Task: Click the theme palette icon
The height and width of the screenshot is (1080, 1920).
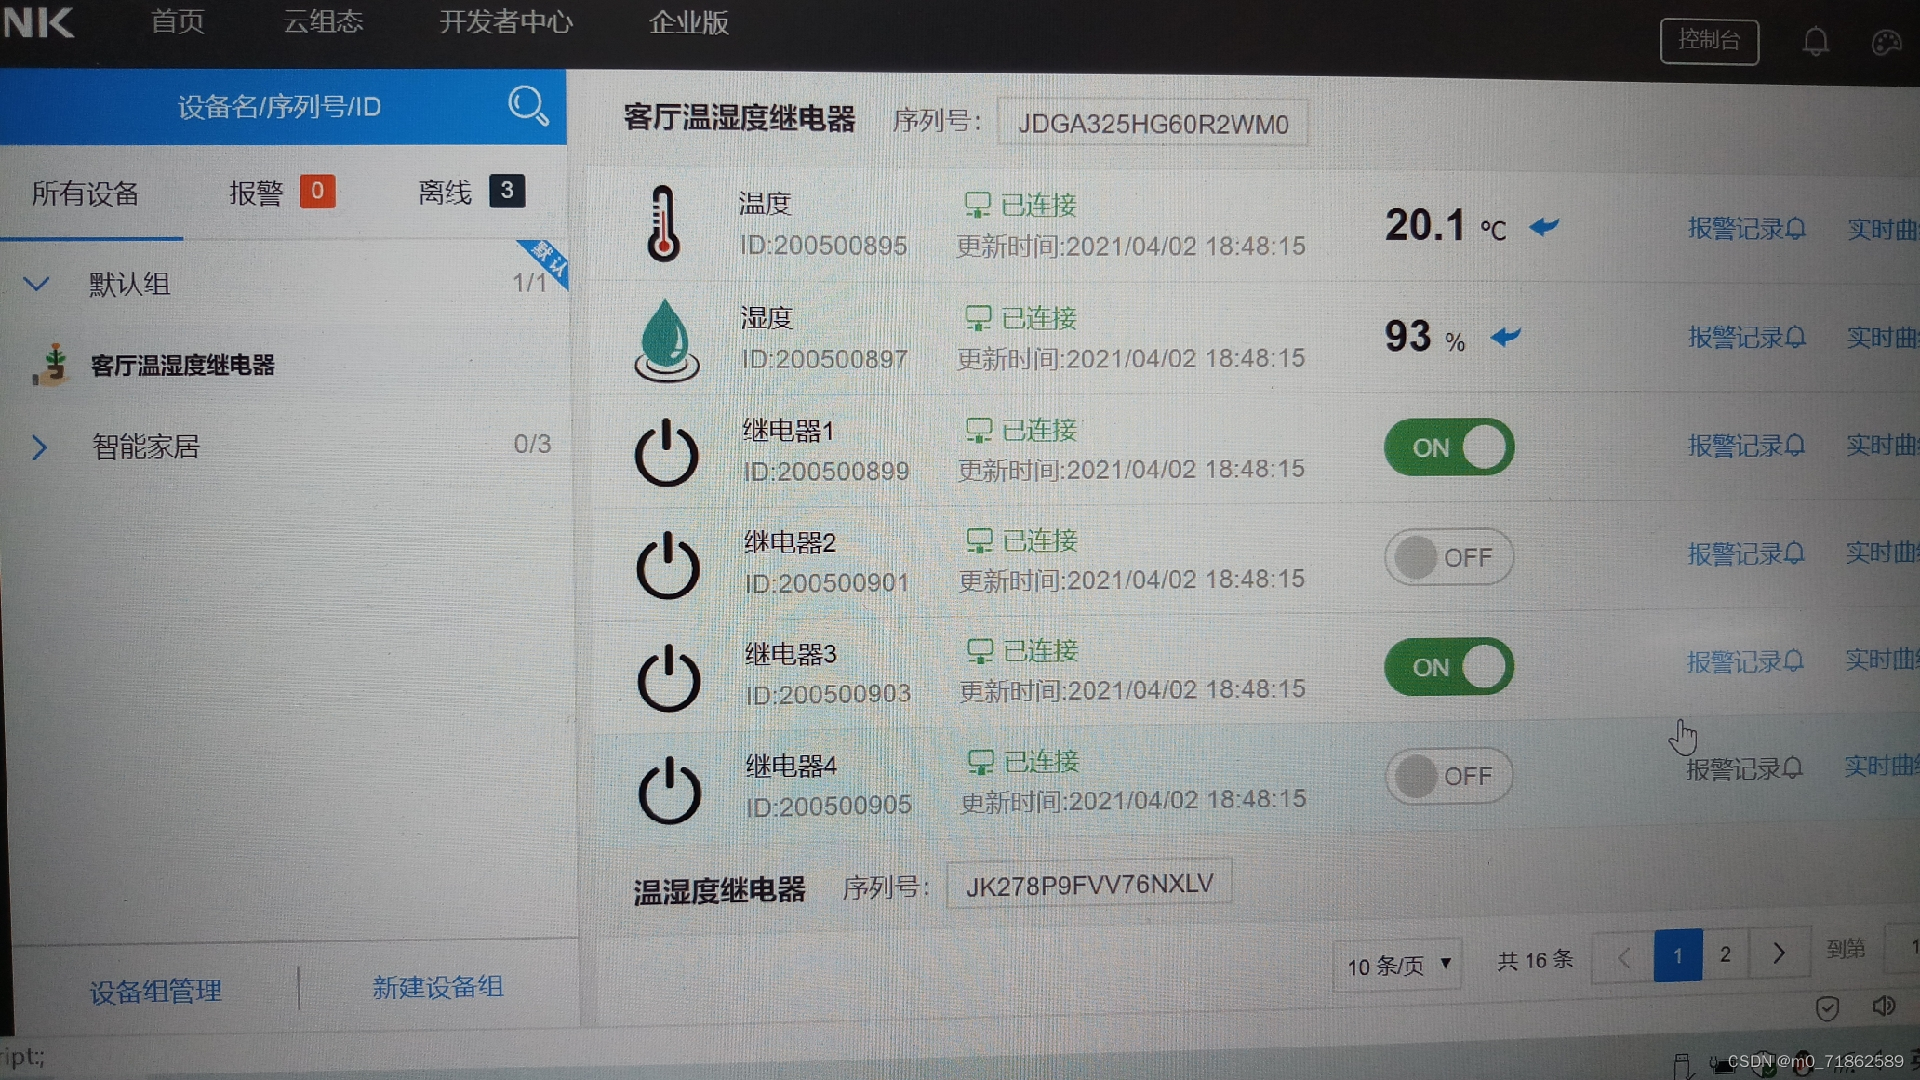Action: tap(1885, 43)
